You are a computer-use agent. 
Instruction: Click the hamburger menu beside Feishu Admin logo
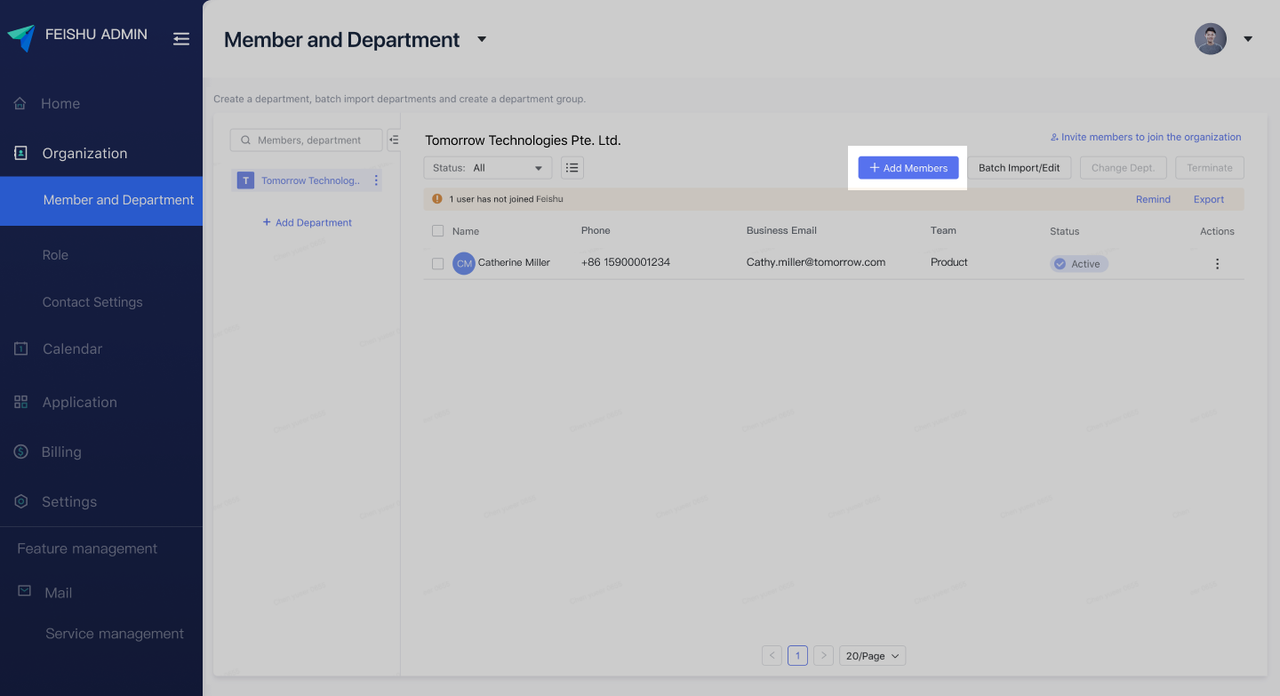pos(181,39)
